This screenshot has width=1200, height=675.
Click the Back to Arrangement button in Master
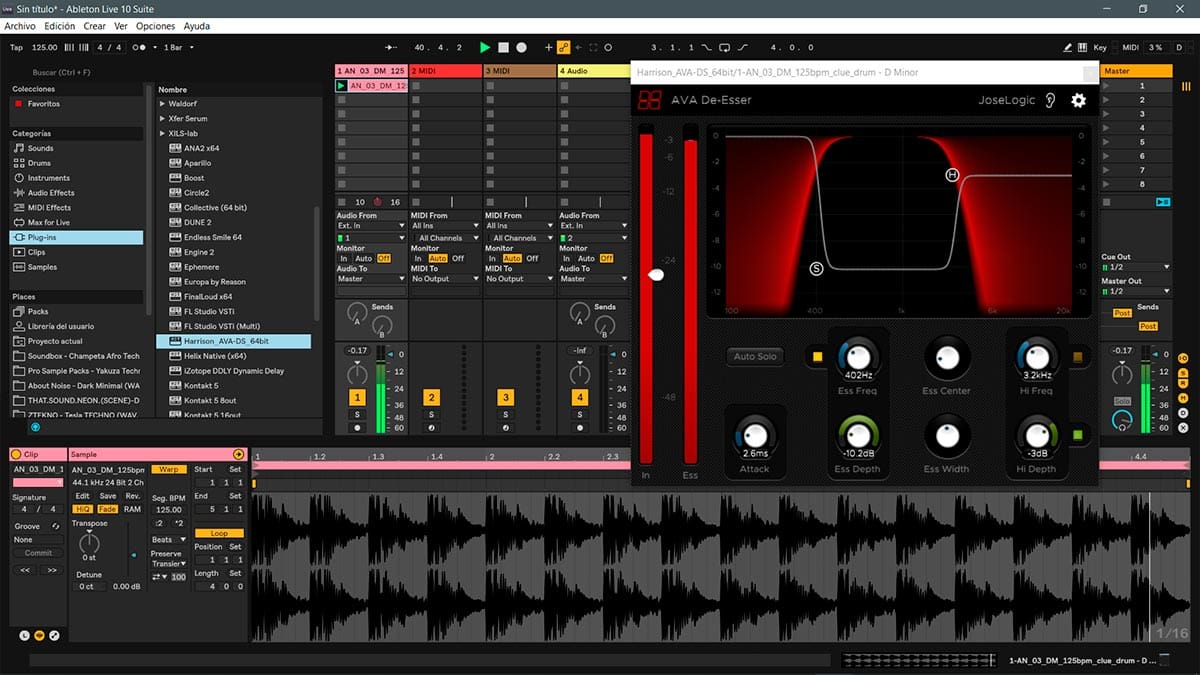point(1163,202)
